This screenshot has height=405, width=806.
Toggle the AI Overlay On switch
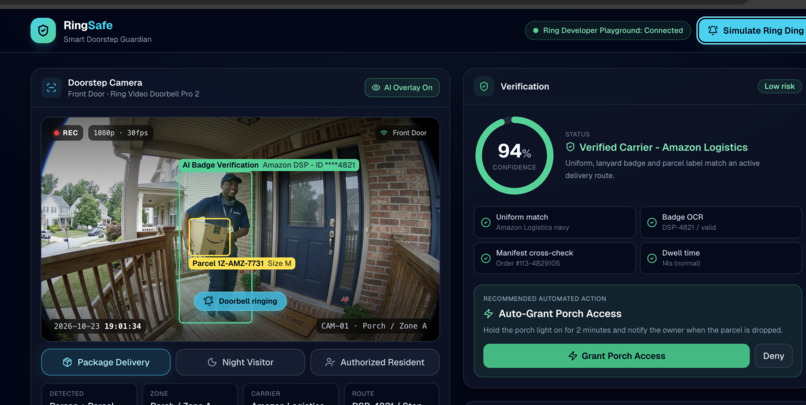pos(402,88)
